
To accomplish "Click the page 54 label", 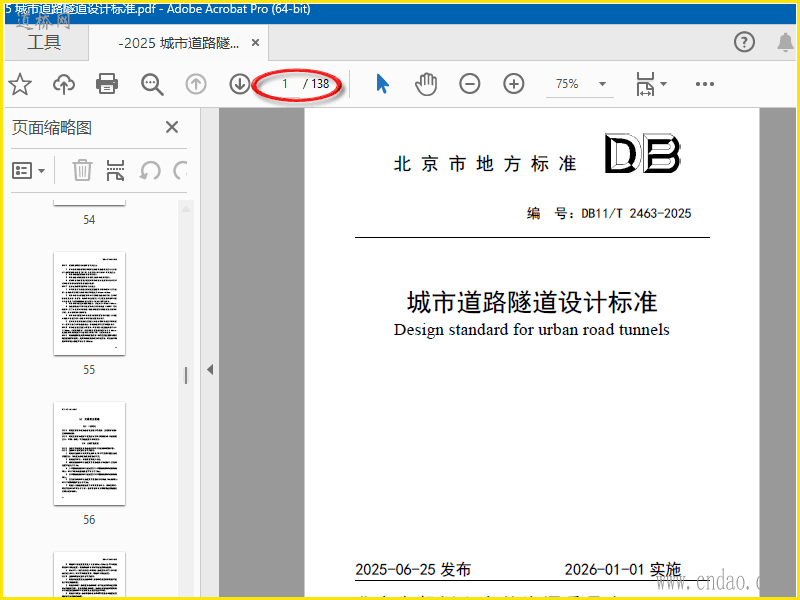I will [x=89, y=220].
